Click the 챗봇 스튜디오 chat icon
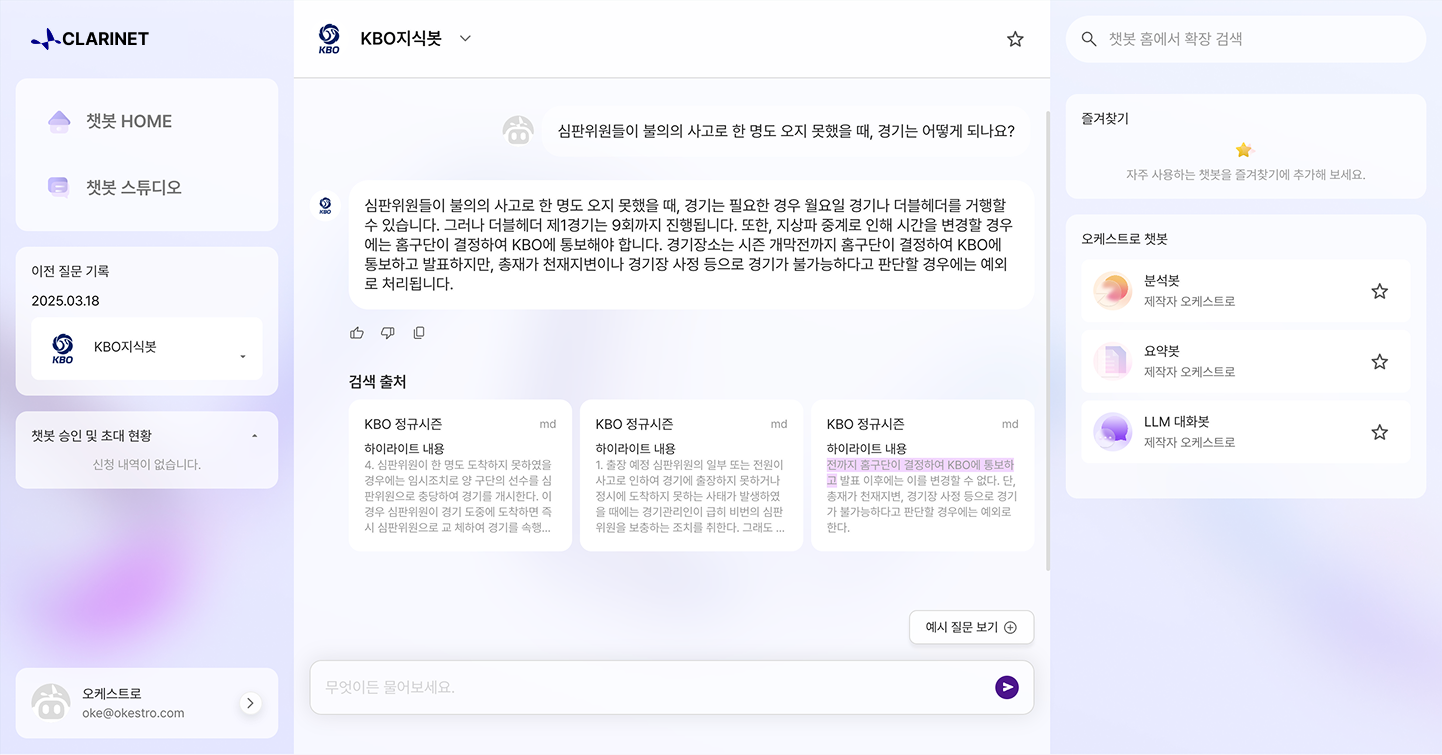The width and height of the screenshot is (1442, 755). (x=59, y=187)
